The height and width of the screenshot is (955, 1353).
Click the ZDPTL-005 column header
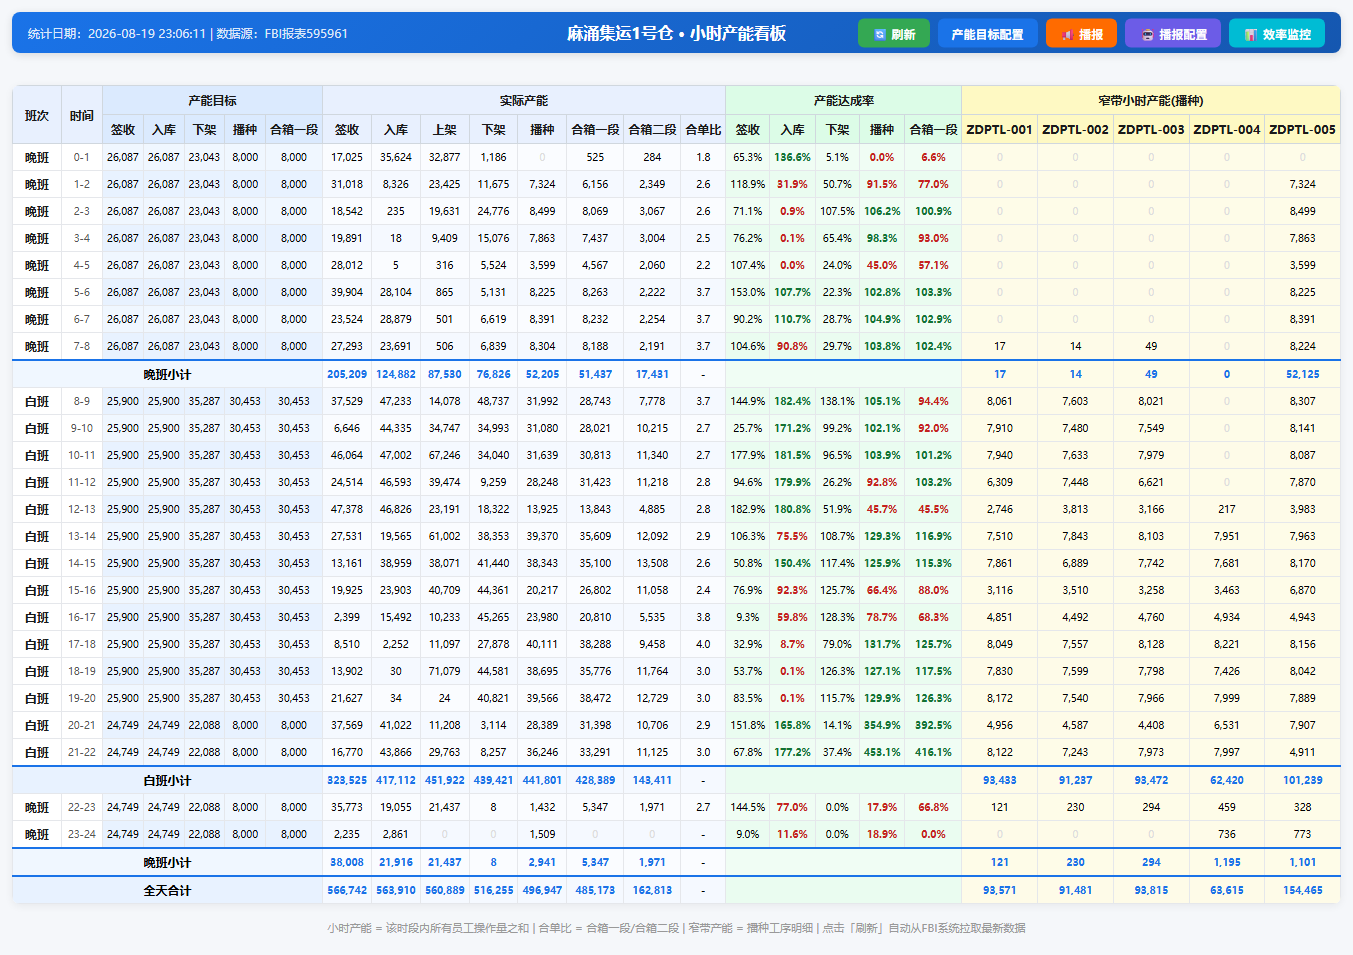[x=1302, y=129]
